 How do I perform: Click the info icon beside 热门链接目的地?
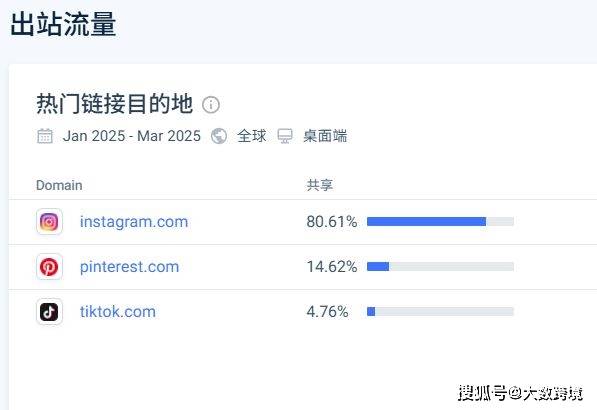211,105
